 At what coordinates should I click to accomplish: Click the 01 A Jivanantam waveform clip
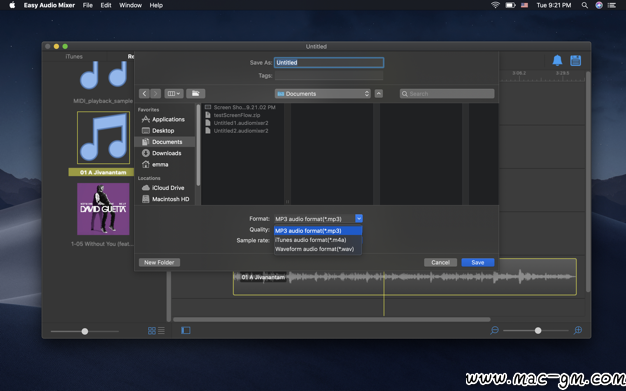(x=405, y=277)
